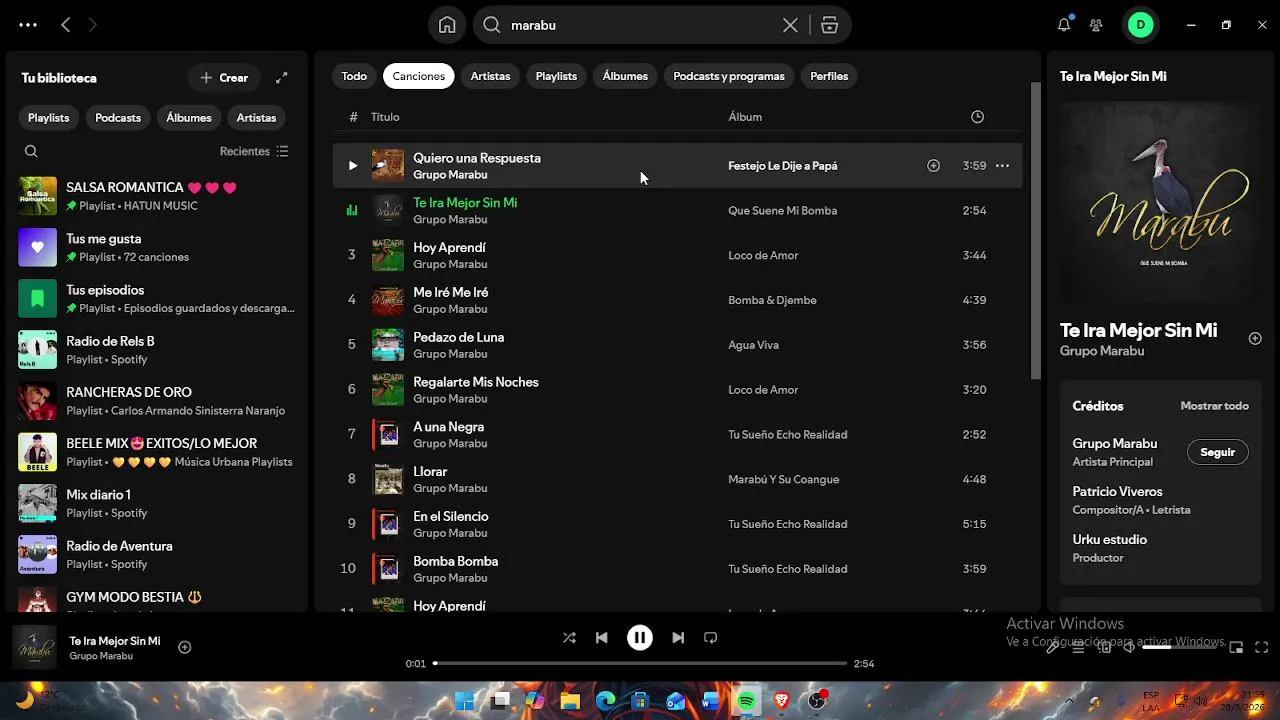Image resolution: width=1280 pixels, height=720 pixels.
Task: Open Tus episodios in library
Action: coord(157,298)
